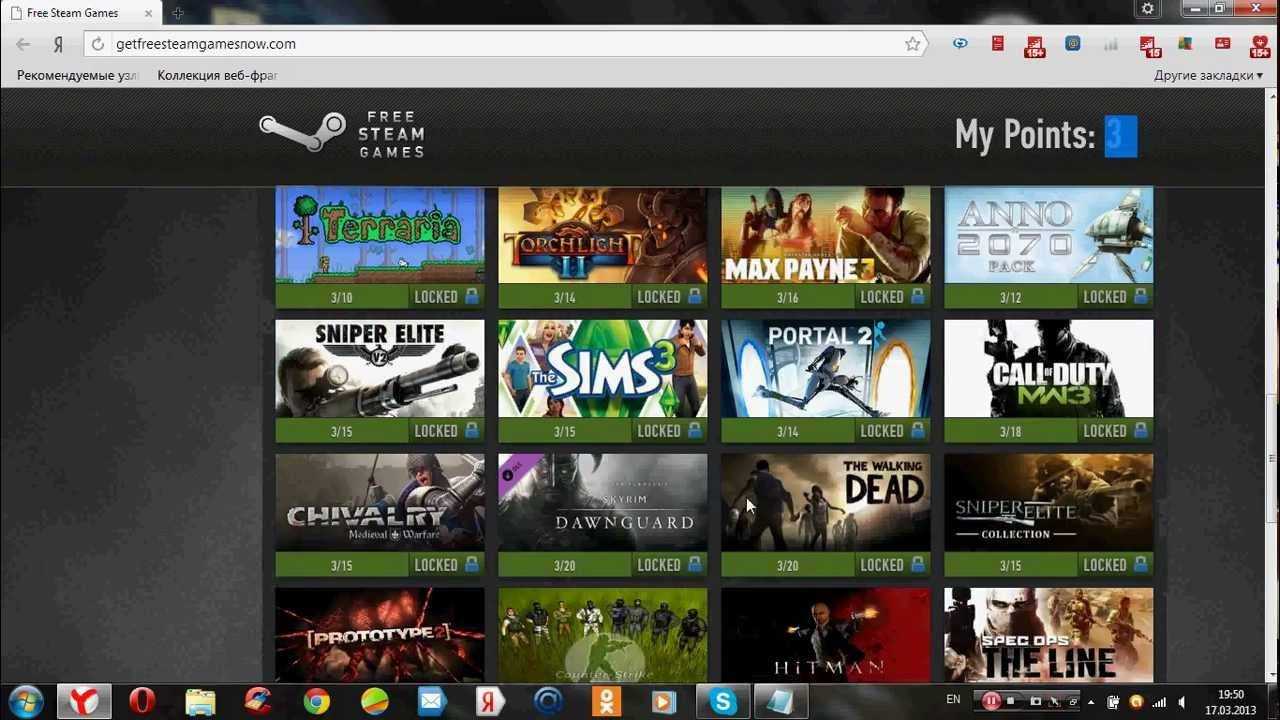Click the gray bar-chart extension icon
The width and height of the screenshot is (1280, 720).
(1110, 44)
